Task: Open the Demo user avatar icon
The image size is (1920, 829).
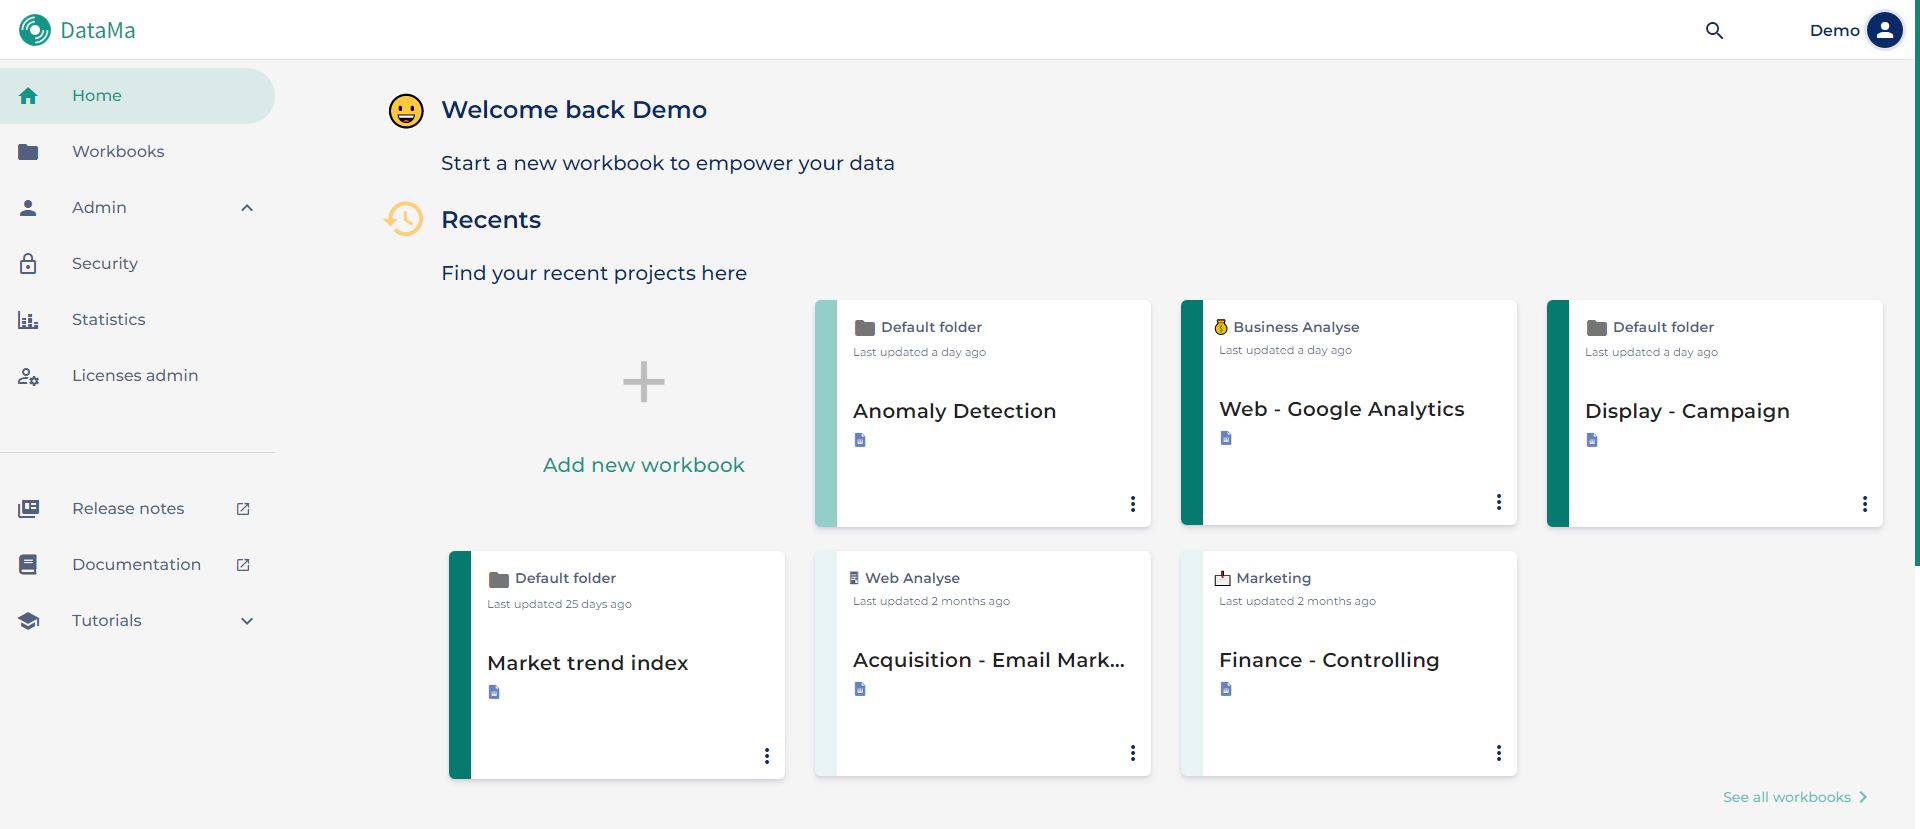Action: coord(1884,30)
